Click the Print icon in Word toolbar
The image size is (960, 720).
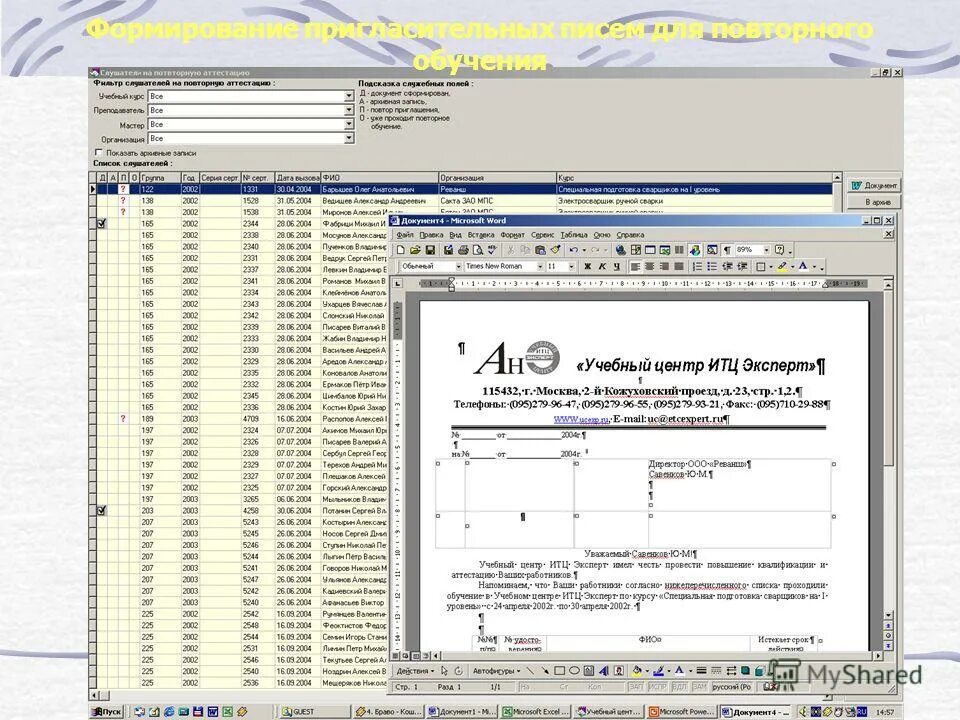point(463,250)
